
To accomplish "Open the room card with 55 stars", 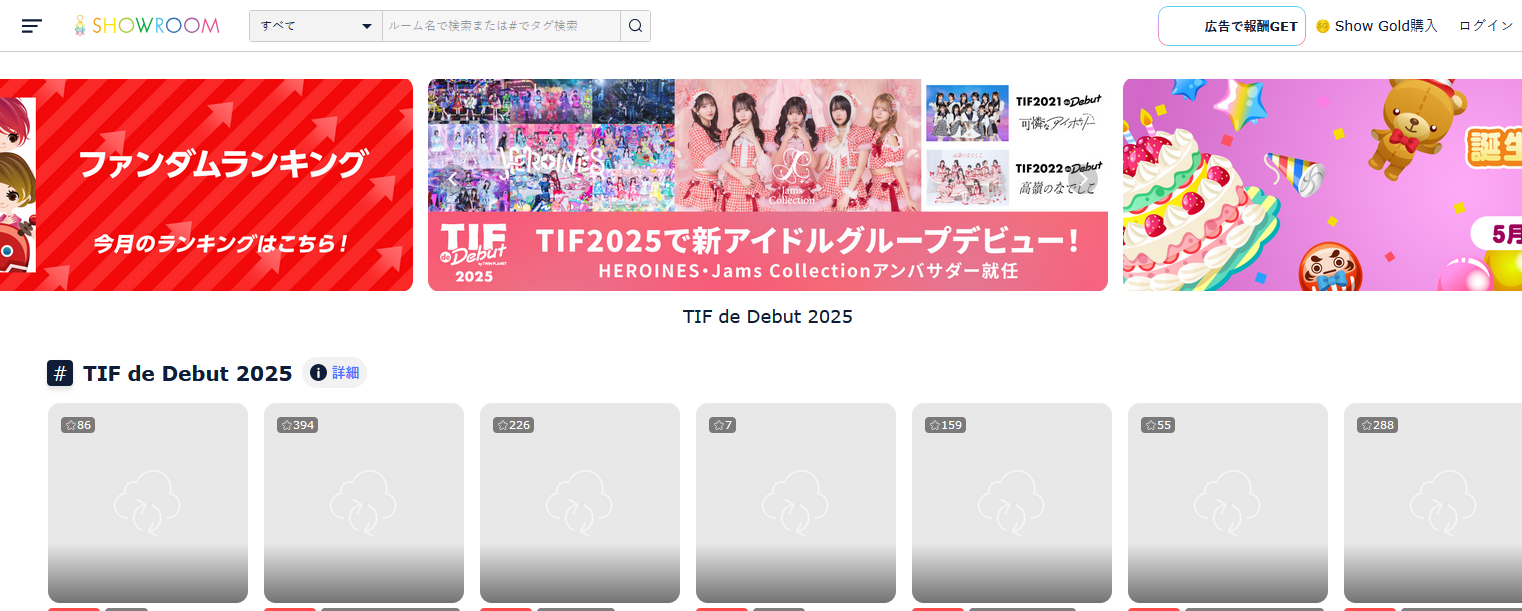I will (1228, 503).
